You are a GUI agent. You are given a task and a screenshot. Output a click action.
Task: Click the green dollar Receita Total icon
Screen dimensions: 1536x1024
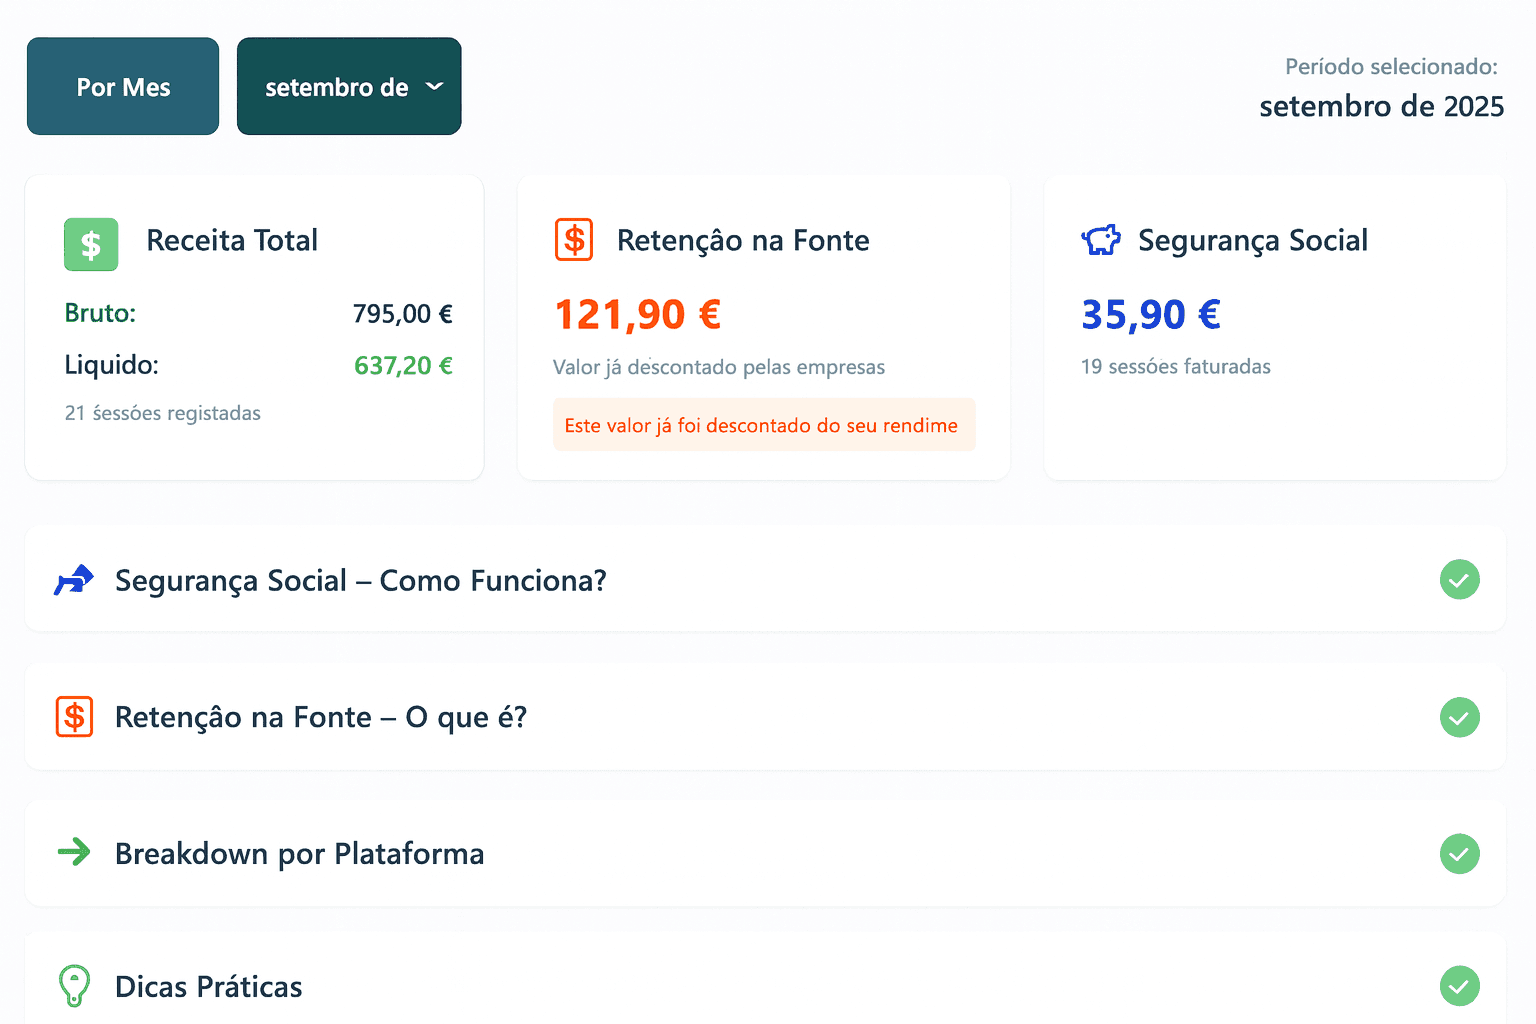click(x=91, y=244)
